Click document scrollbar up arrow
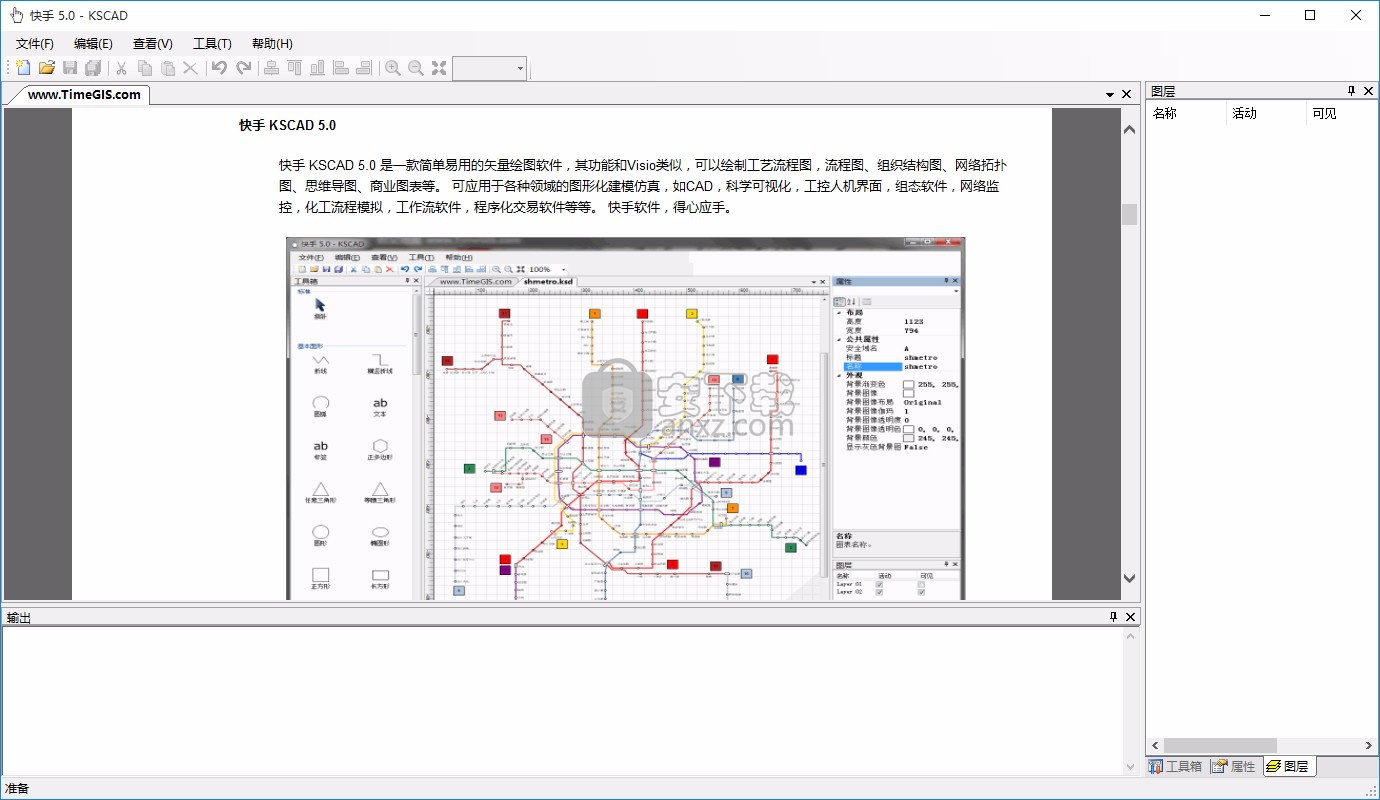The image size is (1380, 800). coord(1129,130)
